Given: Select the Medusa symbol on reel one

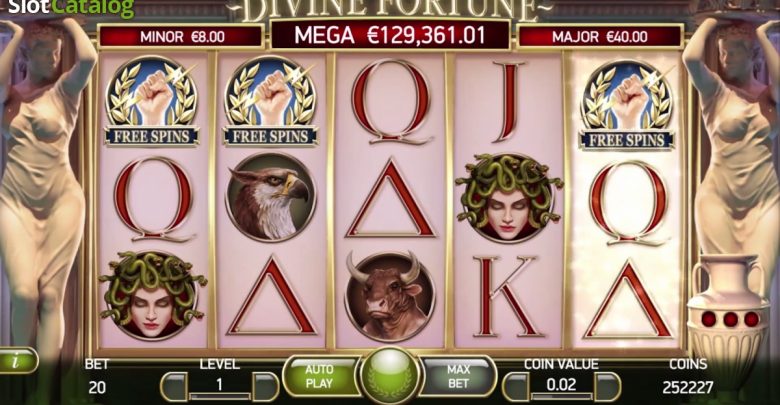Looking at the screenshot, I should click(152, 296).
